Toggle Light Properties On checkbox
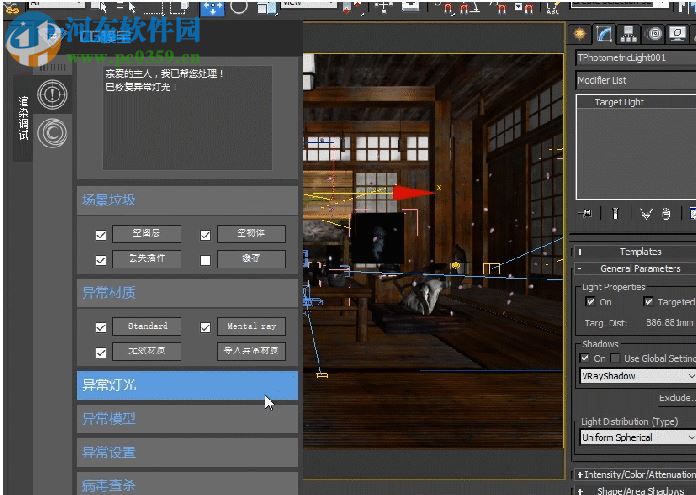This screenshot has height=495, width=696. click(x=590, y=301)
